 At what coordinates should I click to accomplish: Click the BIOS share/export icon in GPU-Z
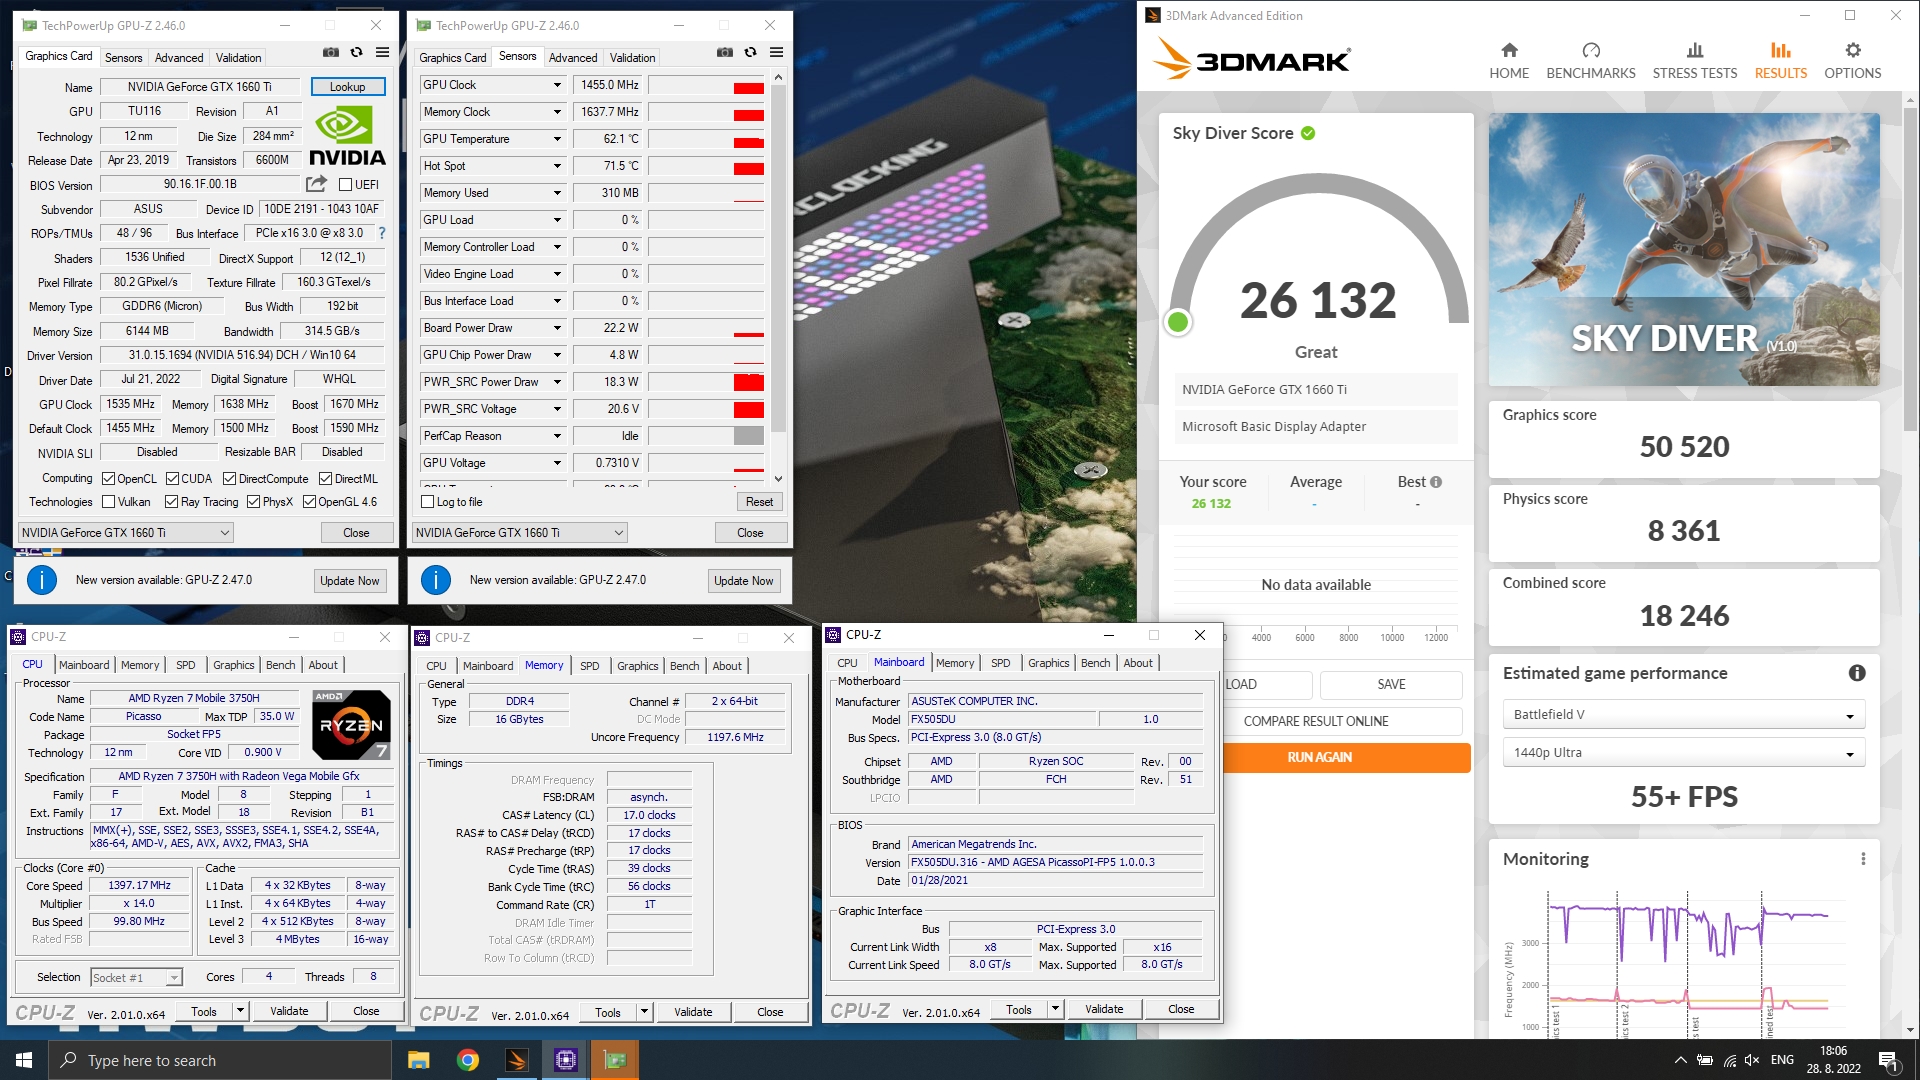coord(316,184)
